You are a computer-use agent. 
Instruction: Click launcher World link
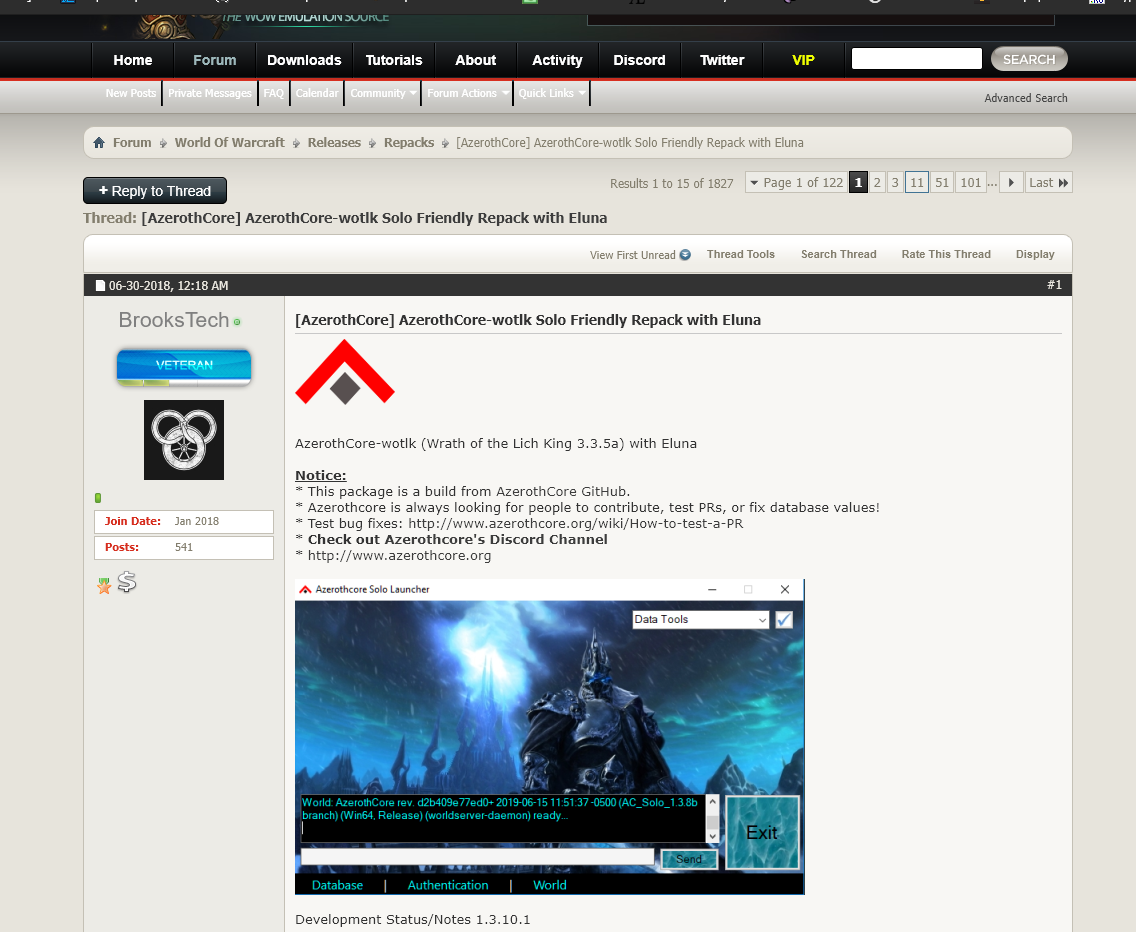click(x=550, y=885)
